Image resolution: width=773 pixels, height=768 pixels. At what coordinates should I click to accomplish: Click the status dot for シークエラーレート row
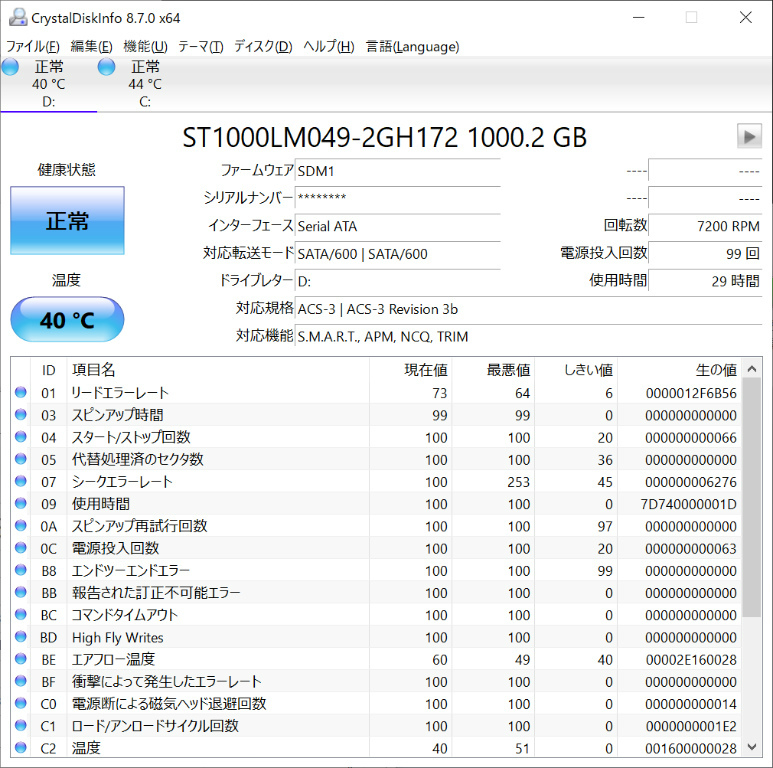(21, 481)
